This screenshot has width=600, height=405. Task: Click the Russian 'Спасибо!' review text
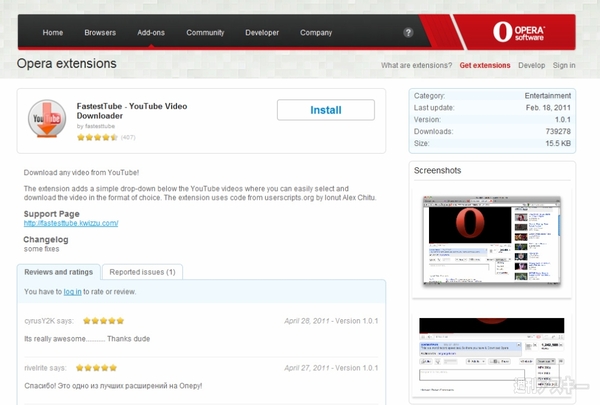(x=113, y=386)
